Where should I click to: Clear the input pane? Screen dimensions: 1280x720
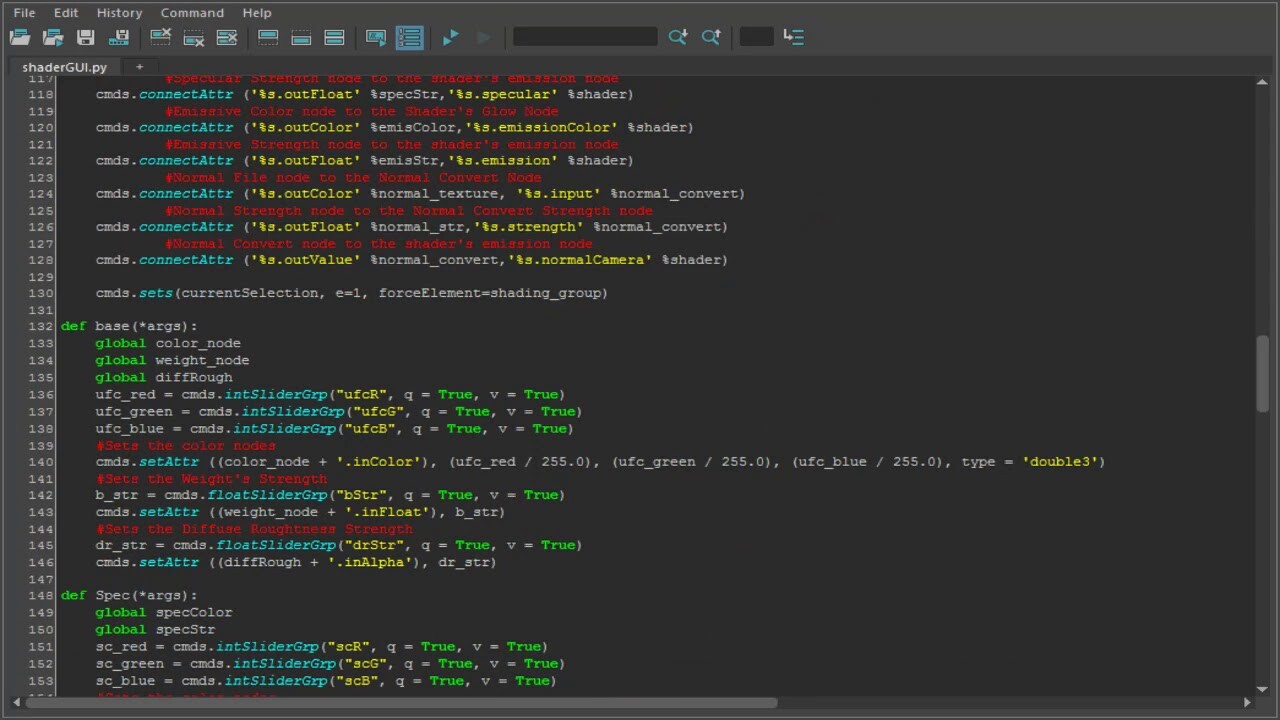pyautogui.click(x=194, y=37)
